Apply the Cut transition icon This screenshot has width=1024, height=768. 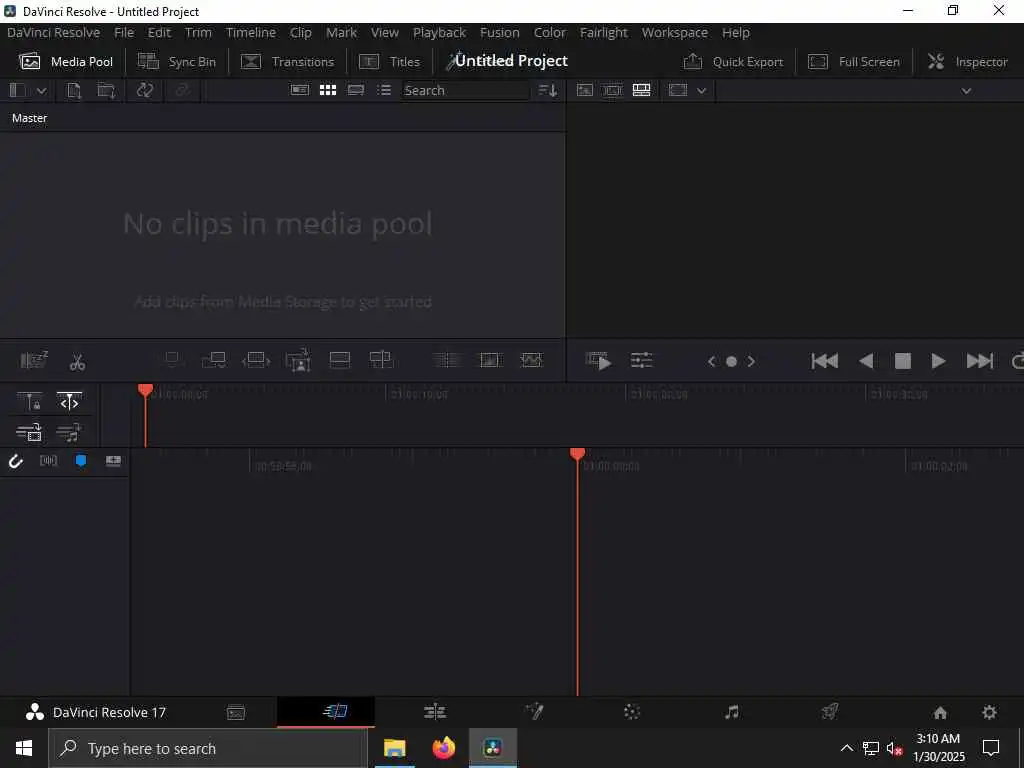tap(447, 360)
